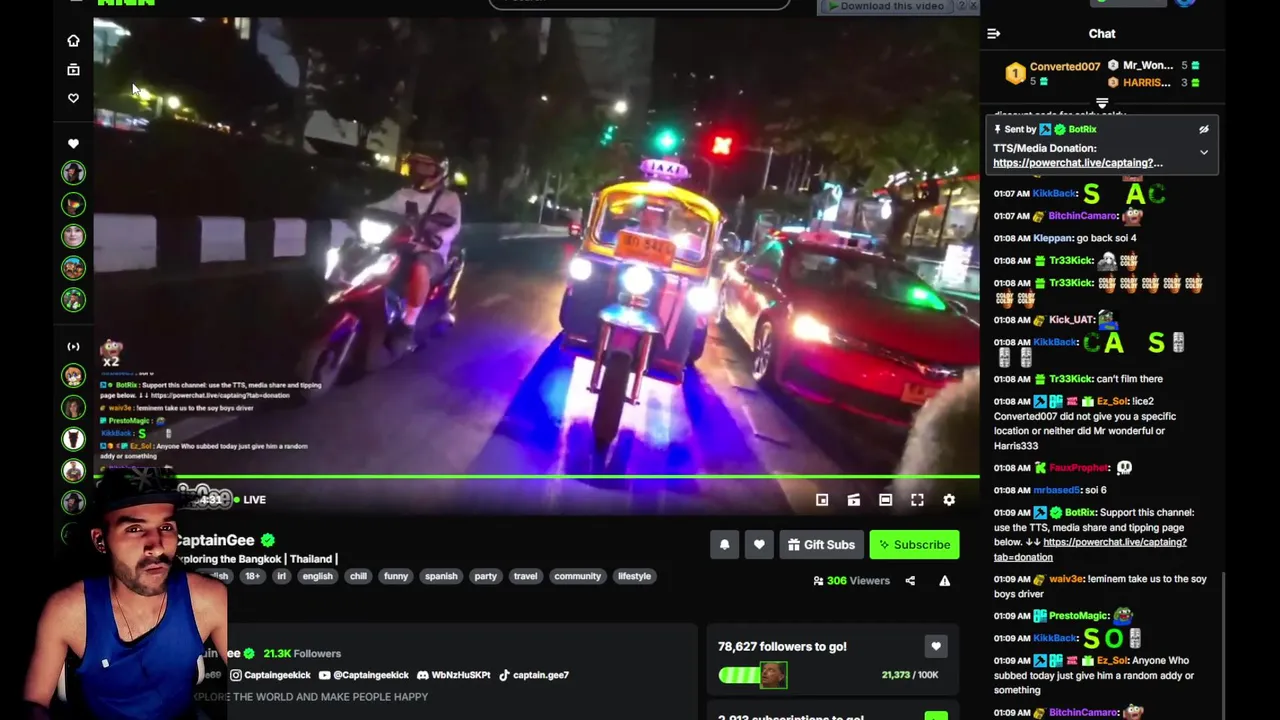Click the chat panel scrollbar

tap(1223, 646)
